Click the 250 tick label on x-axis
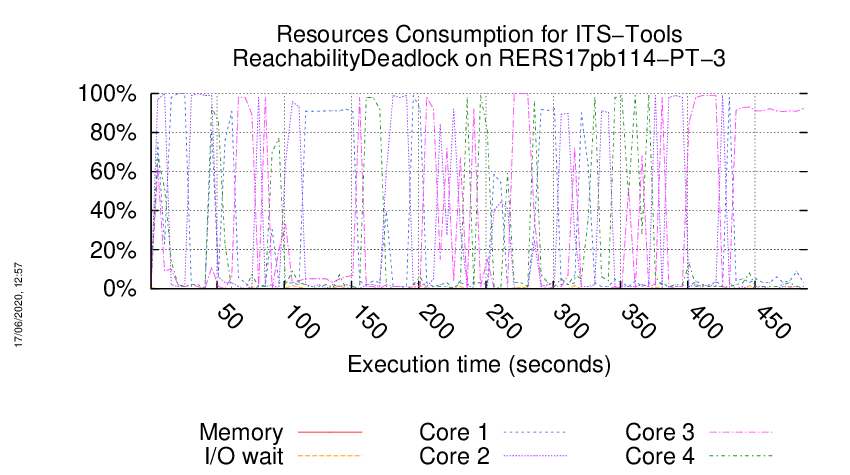Image resolution: width=850 pixels, height=475 pixels. pyautogui.click(x=503, y=322)
